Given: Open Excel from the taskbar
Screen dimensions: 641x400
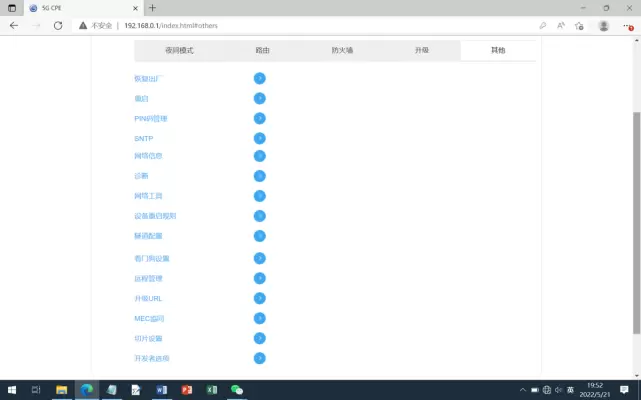Looking at the screenshot, I should [x=212, y=390].
